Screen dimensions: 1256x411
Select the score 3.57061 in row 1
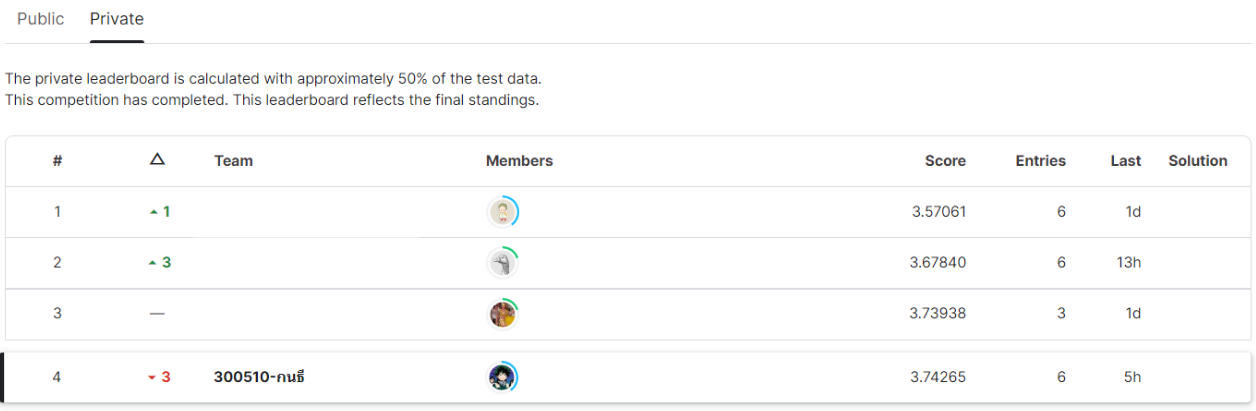point(938,212)
